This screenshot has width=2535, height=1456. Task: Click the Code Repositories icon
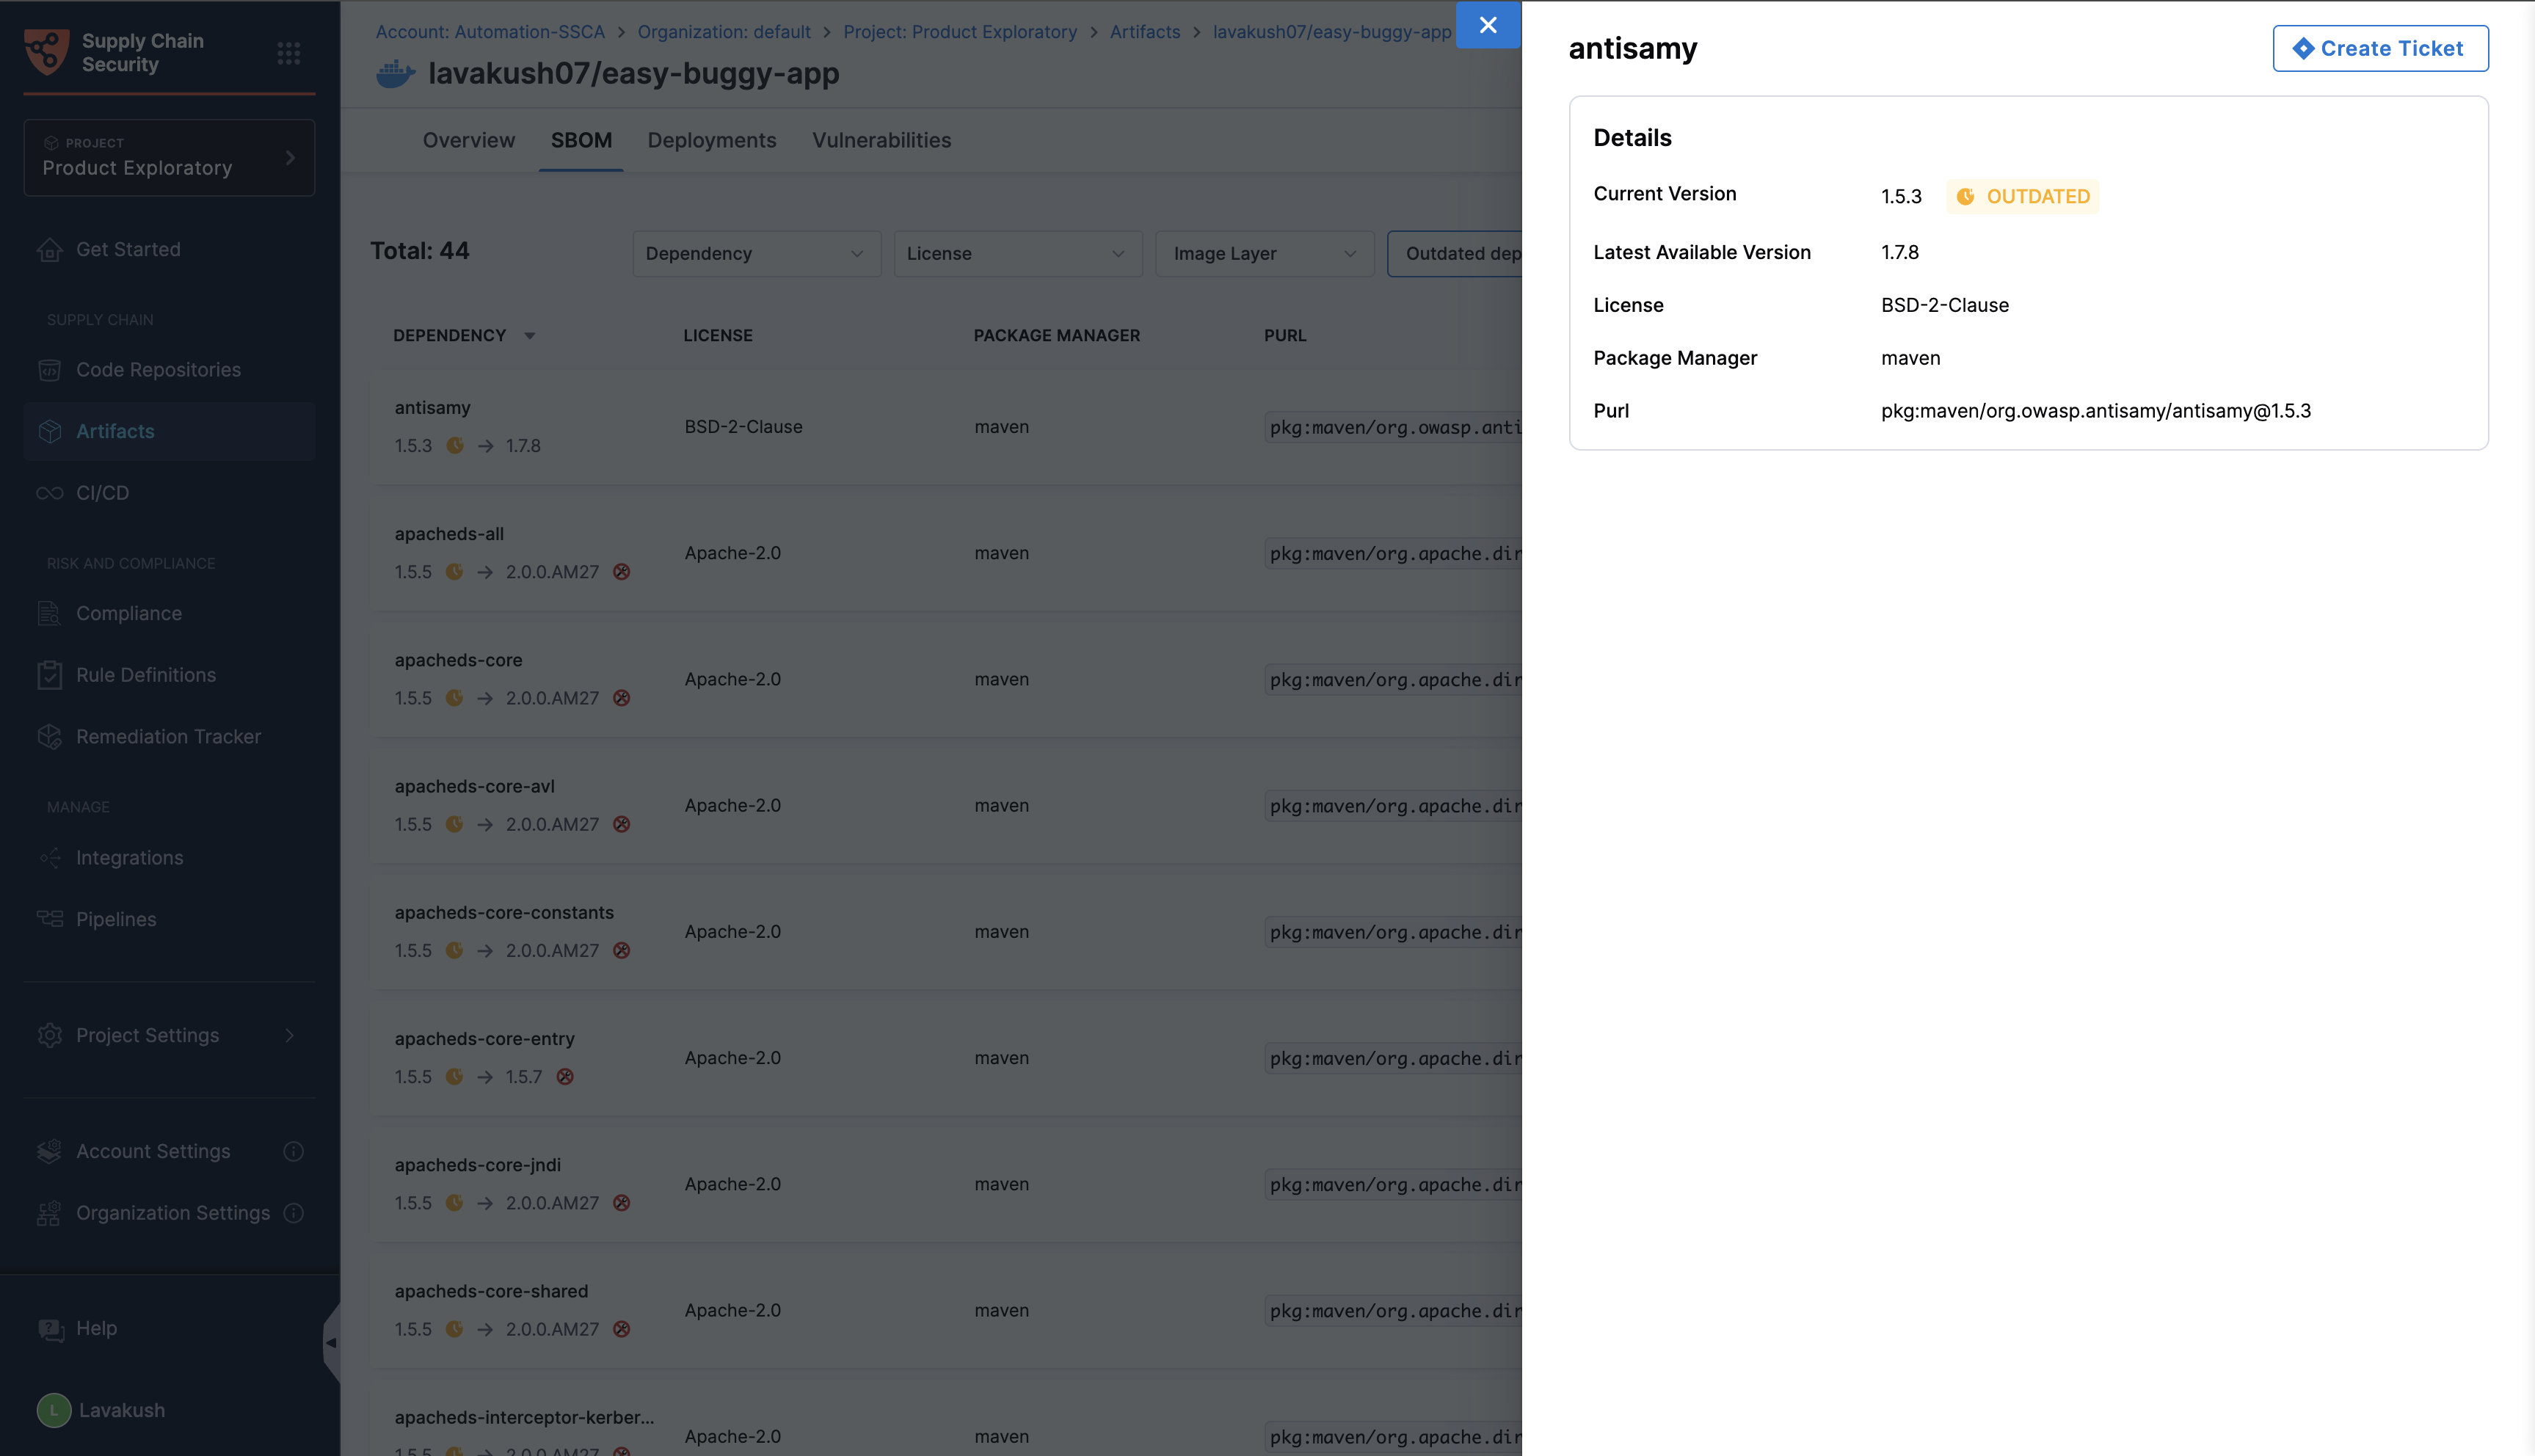pos(50,370)
